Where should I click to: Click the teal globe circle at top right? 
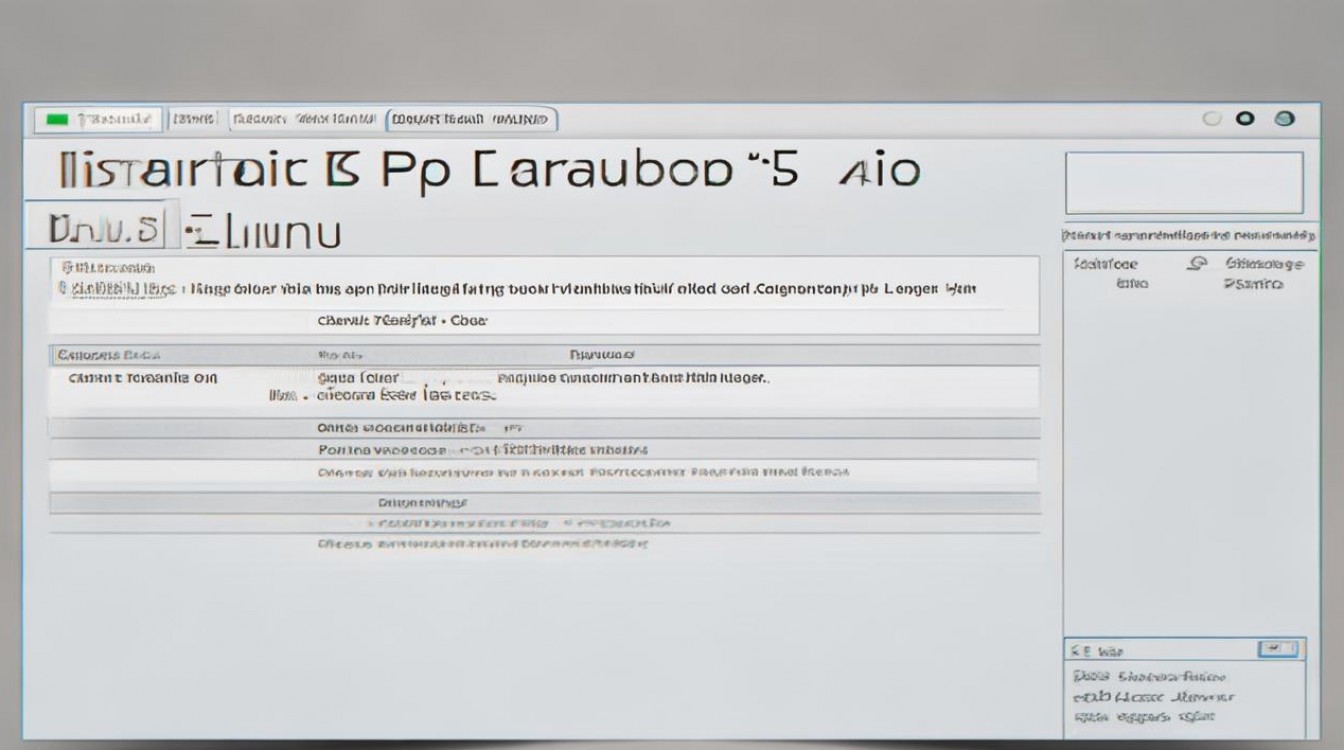pyautogui.click(x=1285, y=119)
